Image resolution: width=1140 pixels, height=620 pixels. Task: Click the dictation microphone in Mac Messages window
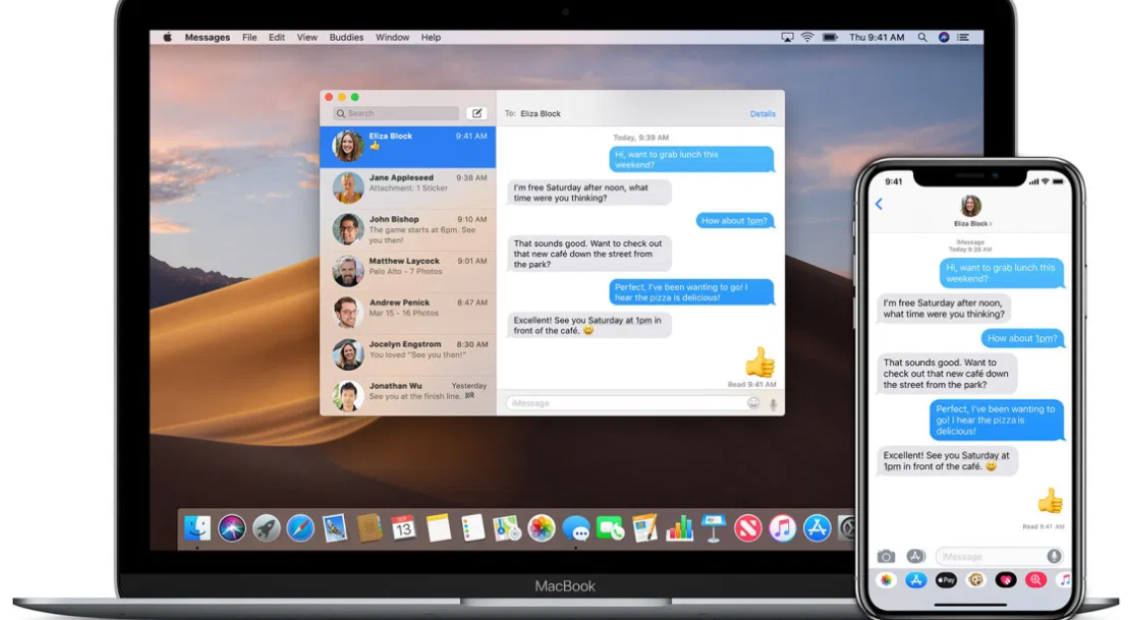(773, 404)
